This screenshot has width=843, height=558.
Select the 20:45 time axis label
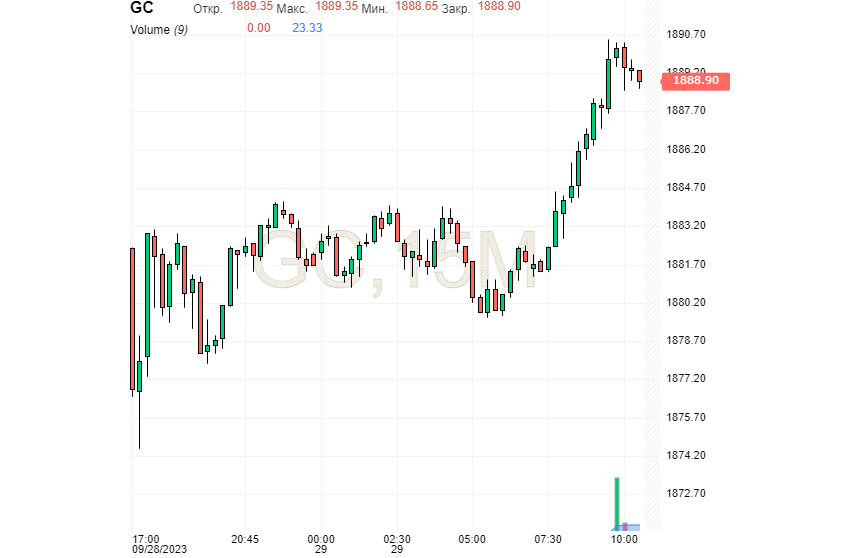click(x=245, y=538)
